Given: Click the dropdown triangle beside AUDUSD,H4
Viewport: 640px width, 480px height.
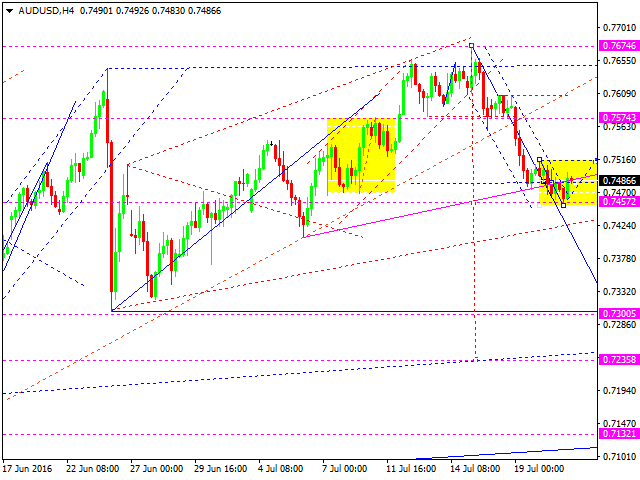Looking at the screenshot, I should [x=9, y=11].
